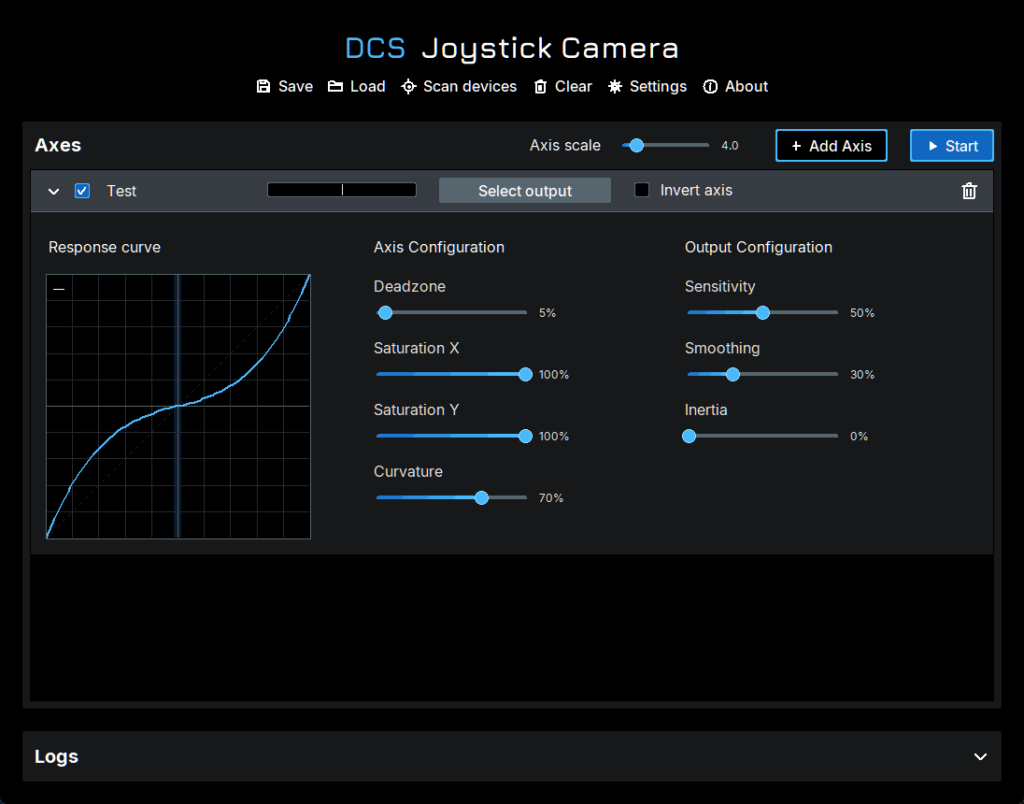
Task: Click the Deadzone value 5%
Action: 547,313
